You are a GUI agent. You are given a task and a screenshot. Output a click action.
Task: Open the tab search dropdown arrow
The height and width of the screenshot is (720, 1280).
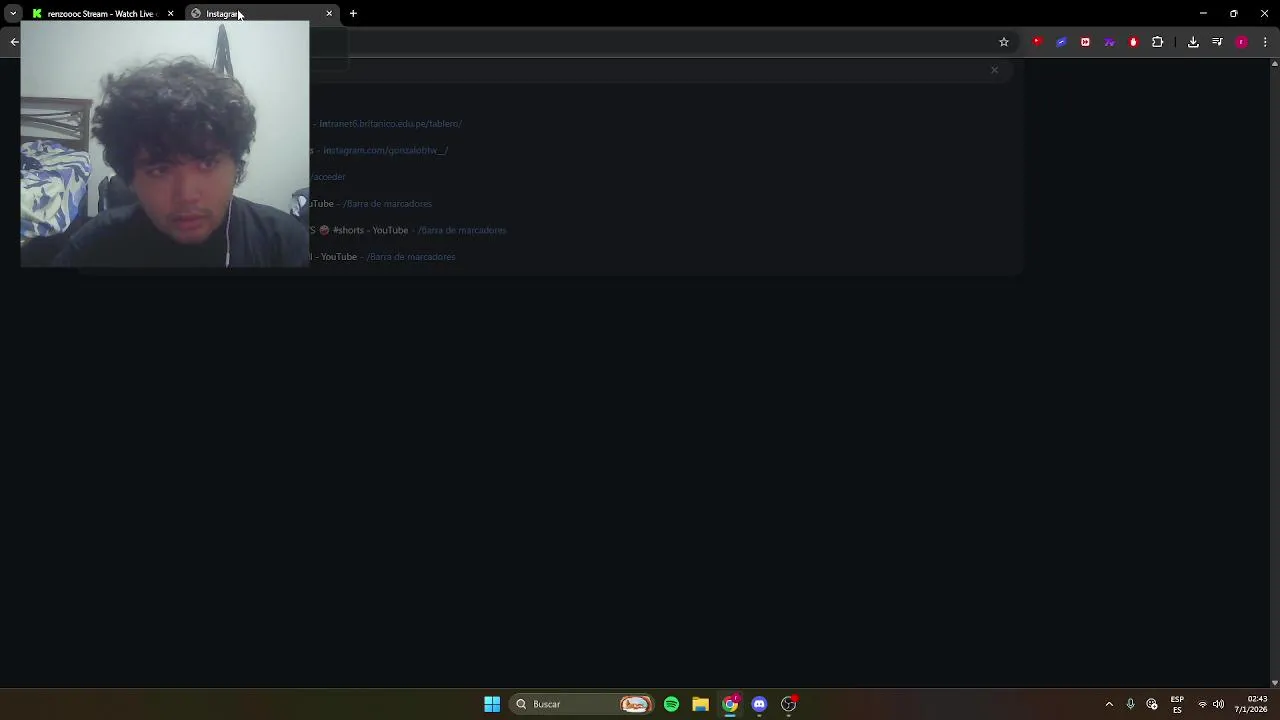(13, 14)
